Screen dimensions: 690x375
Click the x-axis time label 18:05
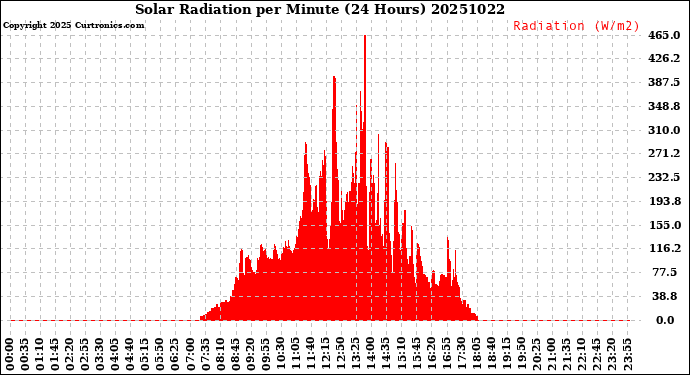pyautogui.click(x=477, y=355)
